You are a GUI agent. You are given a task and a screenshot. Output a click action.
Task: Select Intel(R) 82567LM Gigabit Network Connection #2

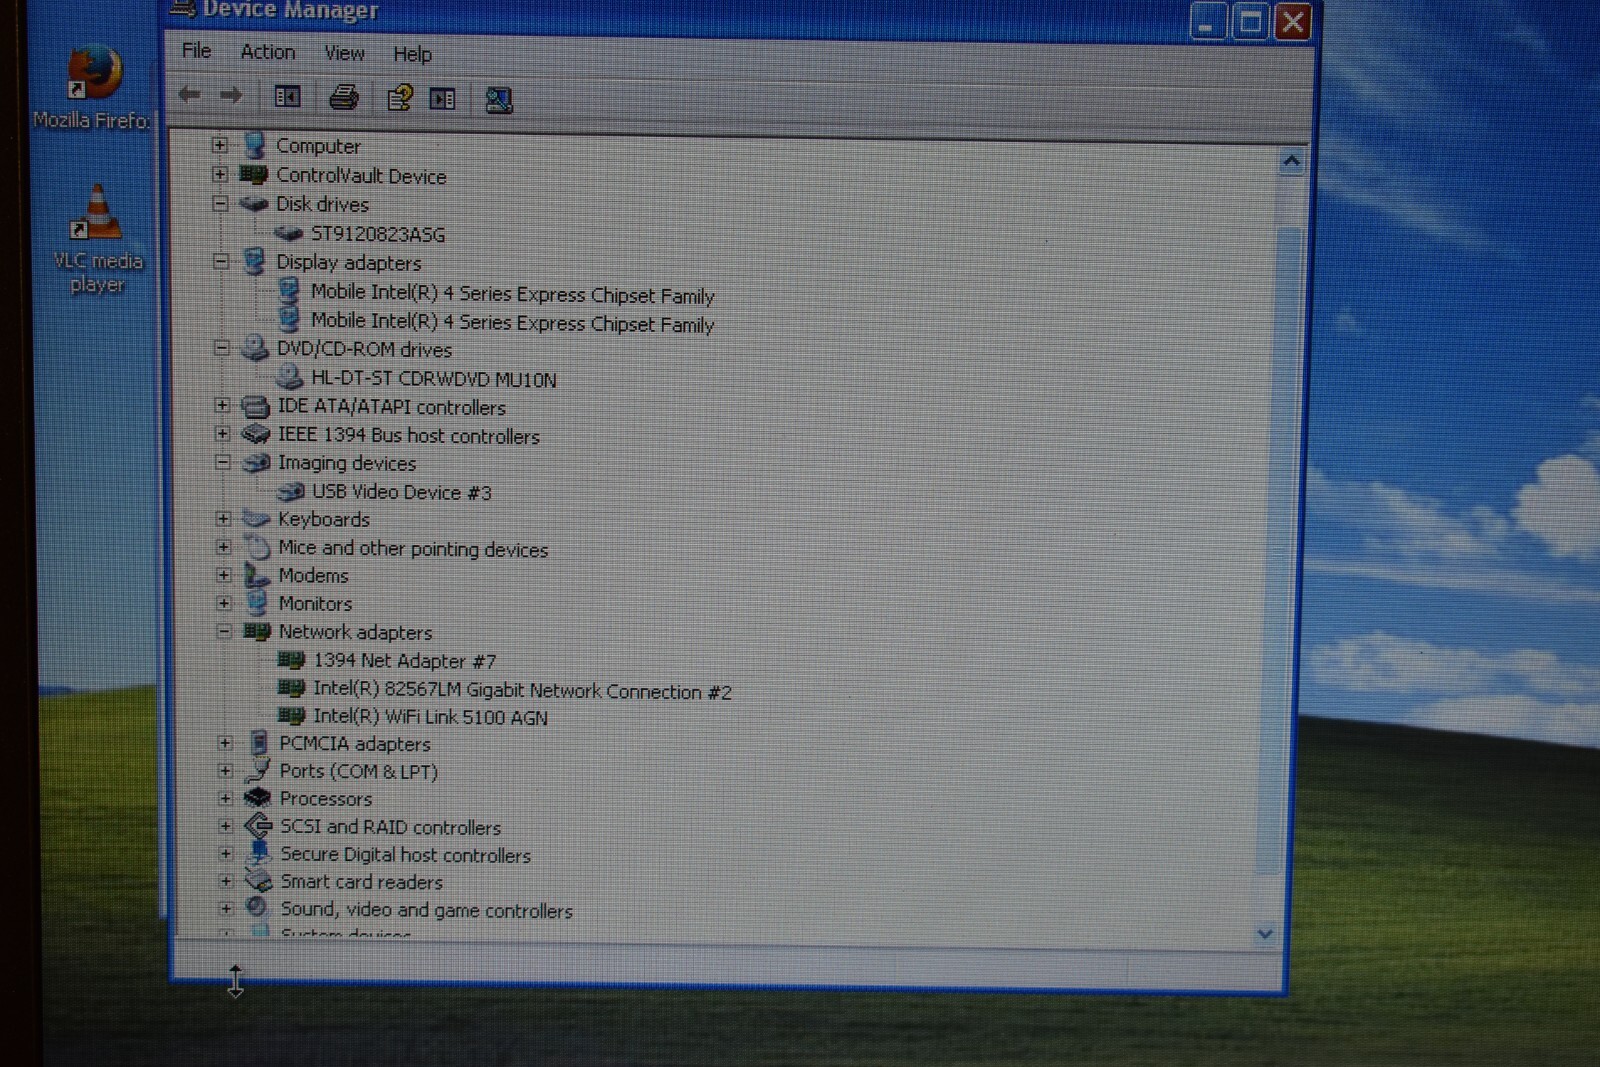coord(522,691)
